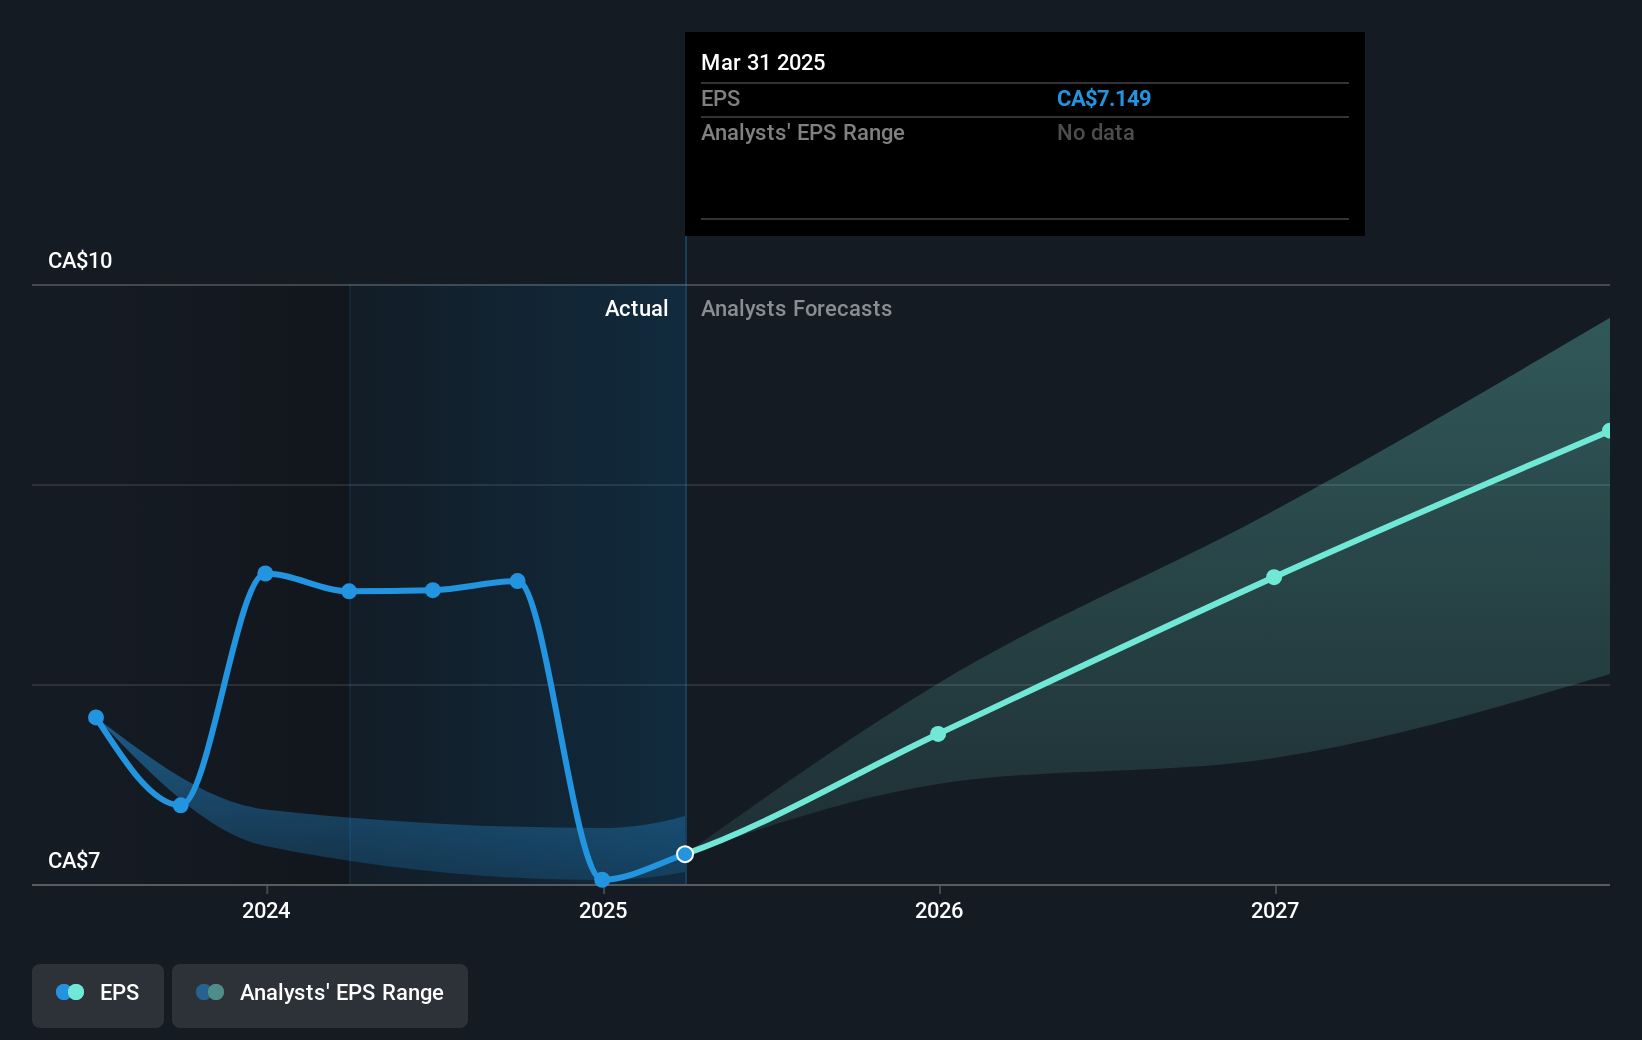Click the final forecast point at chart's right edge
This screenshot has height=1040, width=1642.
click(1608, 431)
